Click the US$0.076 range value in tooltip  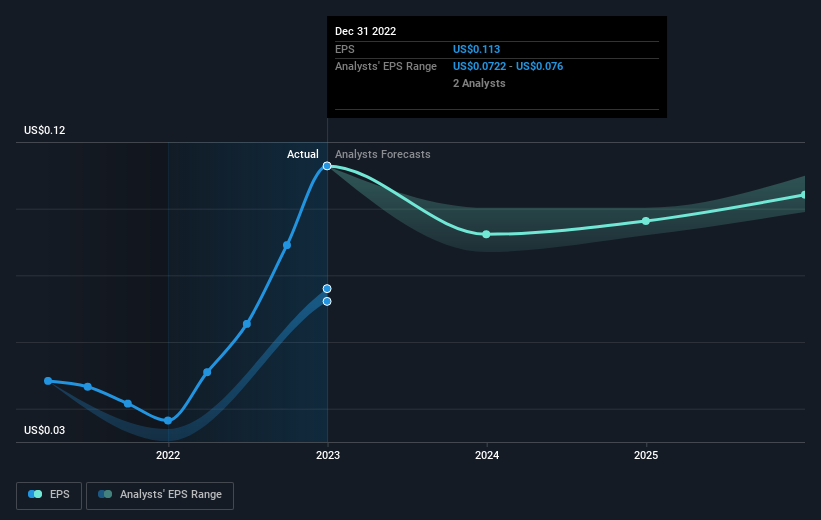(x=539, y=67)
